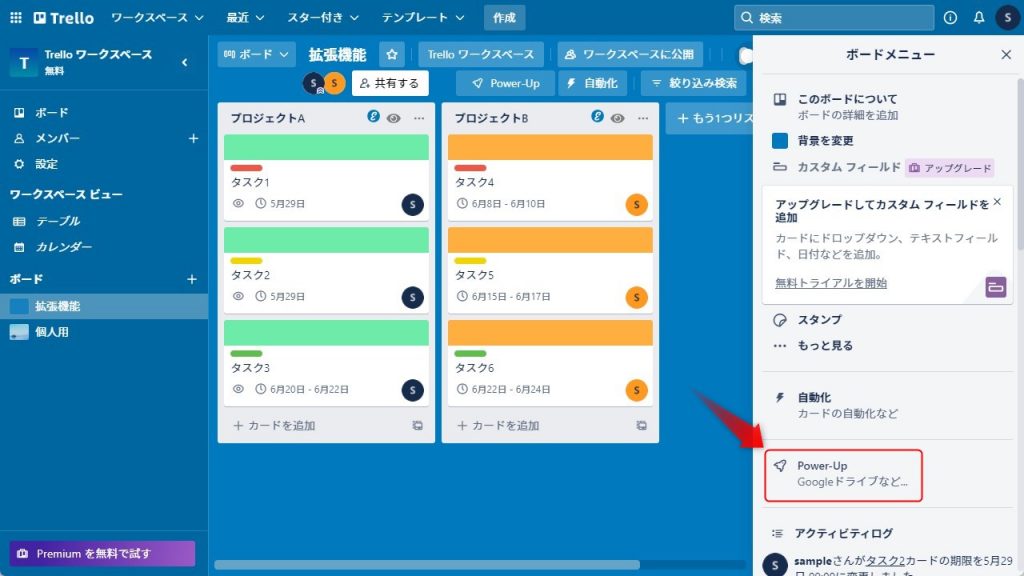Toggle due date on タスク3 card
This screenshot has height=576, width=1024.
[302, 389]
